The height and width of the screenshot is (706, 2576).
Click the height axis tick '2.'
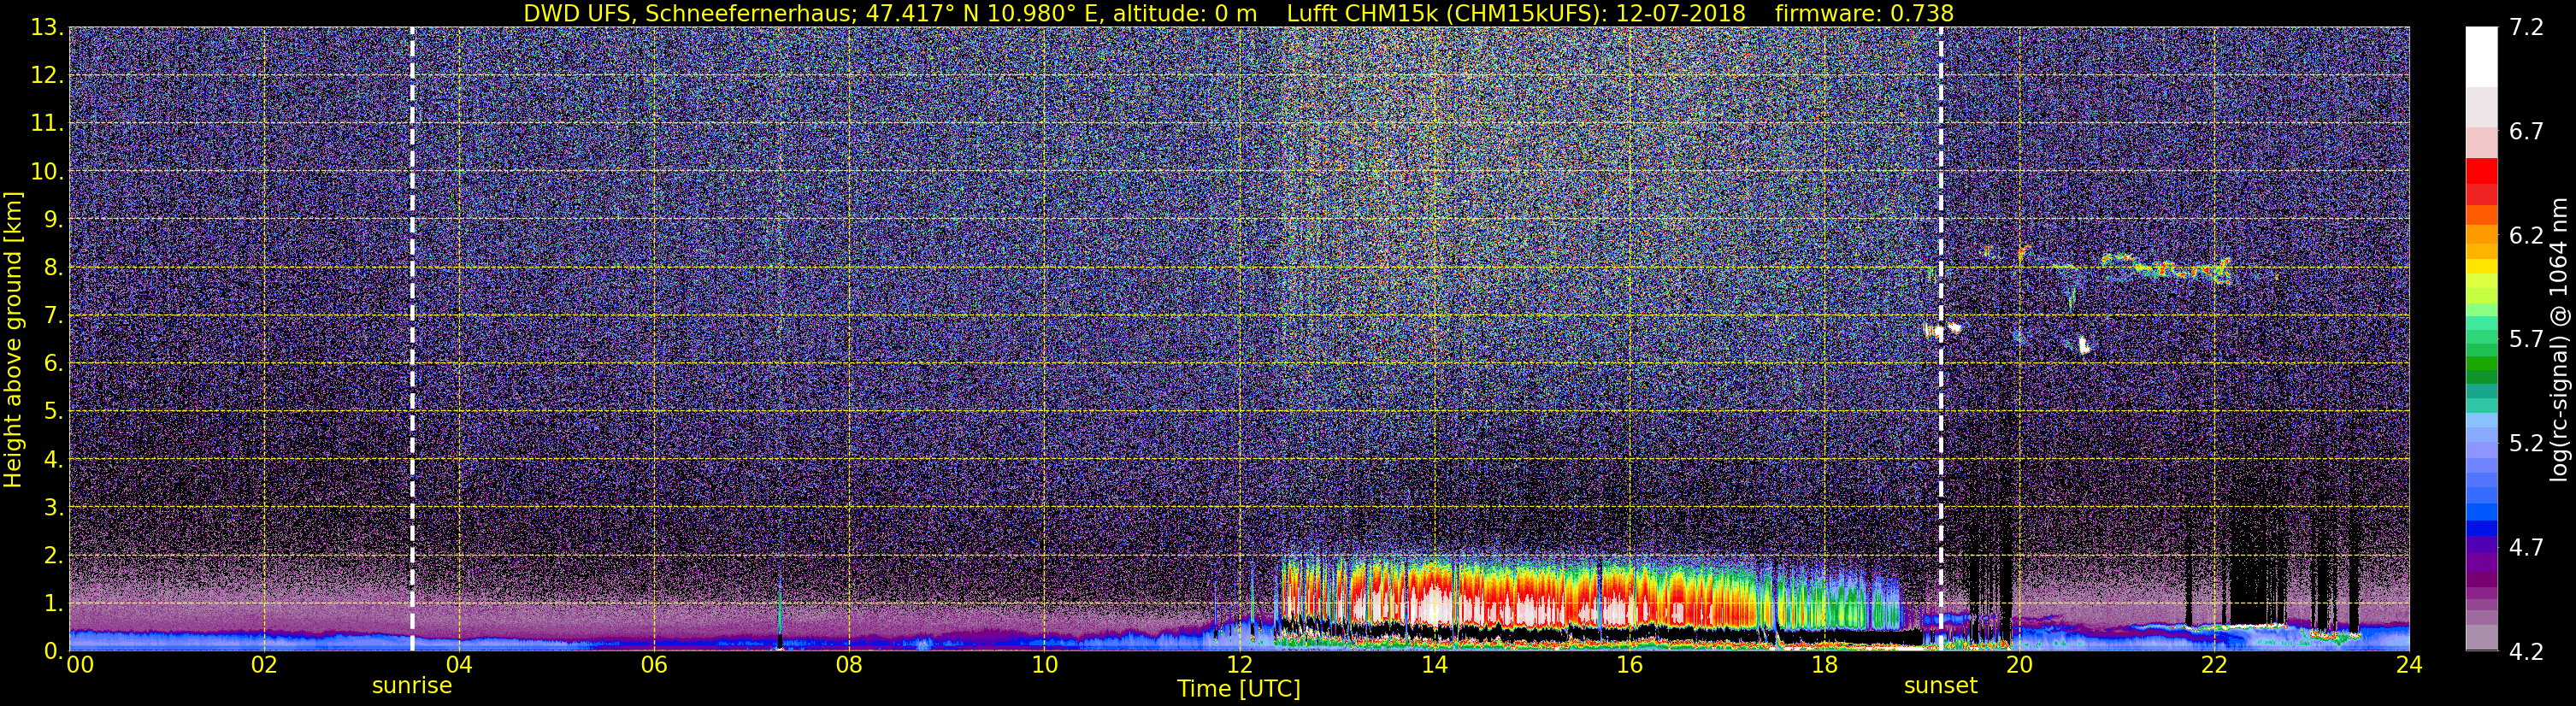(x=53, y=555)
